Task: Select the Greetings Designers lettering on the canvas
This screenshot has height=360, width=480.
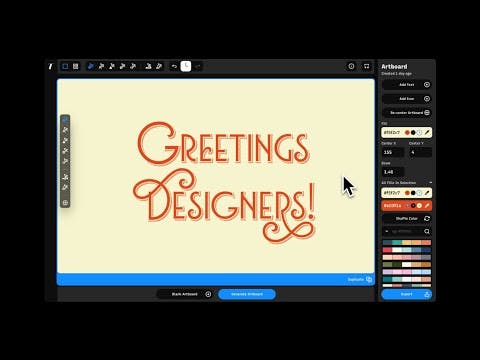Action: (224, 182)
